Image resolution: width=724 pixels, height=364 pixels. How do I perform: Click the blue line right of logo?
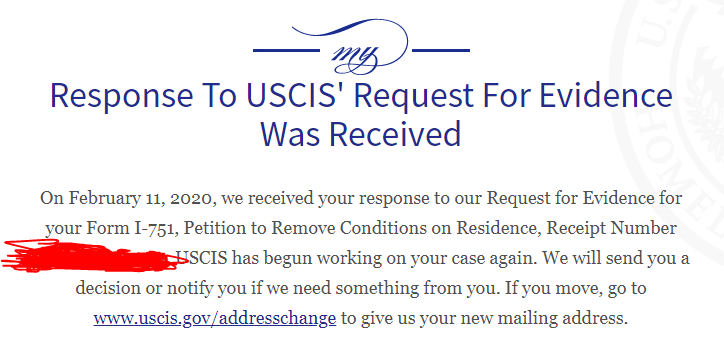point(441,50)
